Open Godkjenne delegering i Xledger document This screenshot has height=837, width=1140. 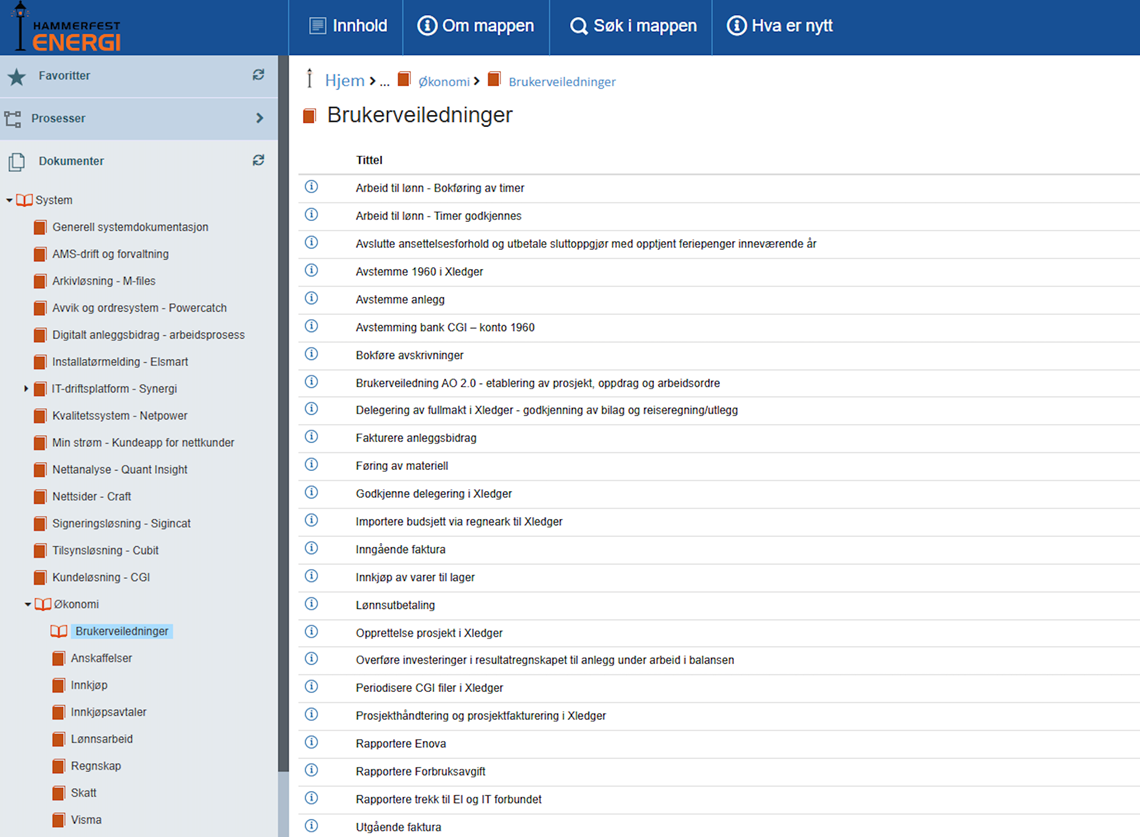pyautogui.click(x=433, y=494)
